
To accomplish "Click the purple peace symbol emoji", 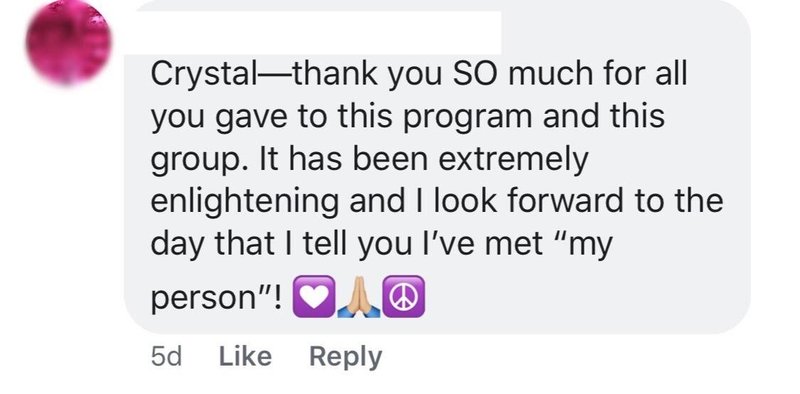I will (404, 297).
